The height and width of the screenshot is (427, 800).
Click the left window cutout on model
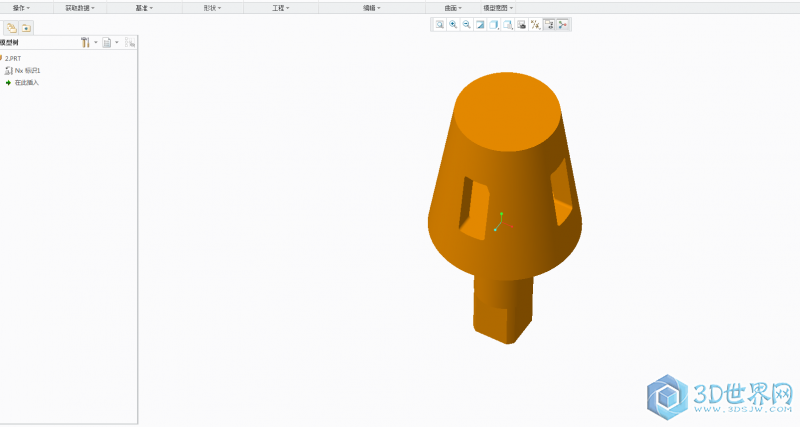[x=474, y=208]
